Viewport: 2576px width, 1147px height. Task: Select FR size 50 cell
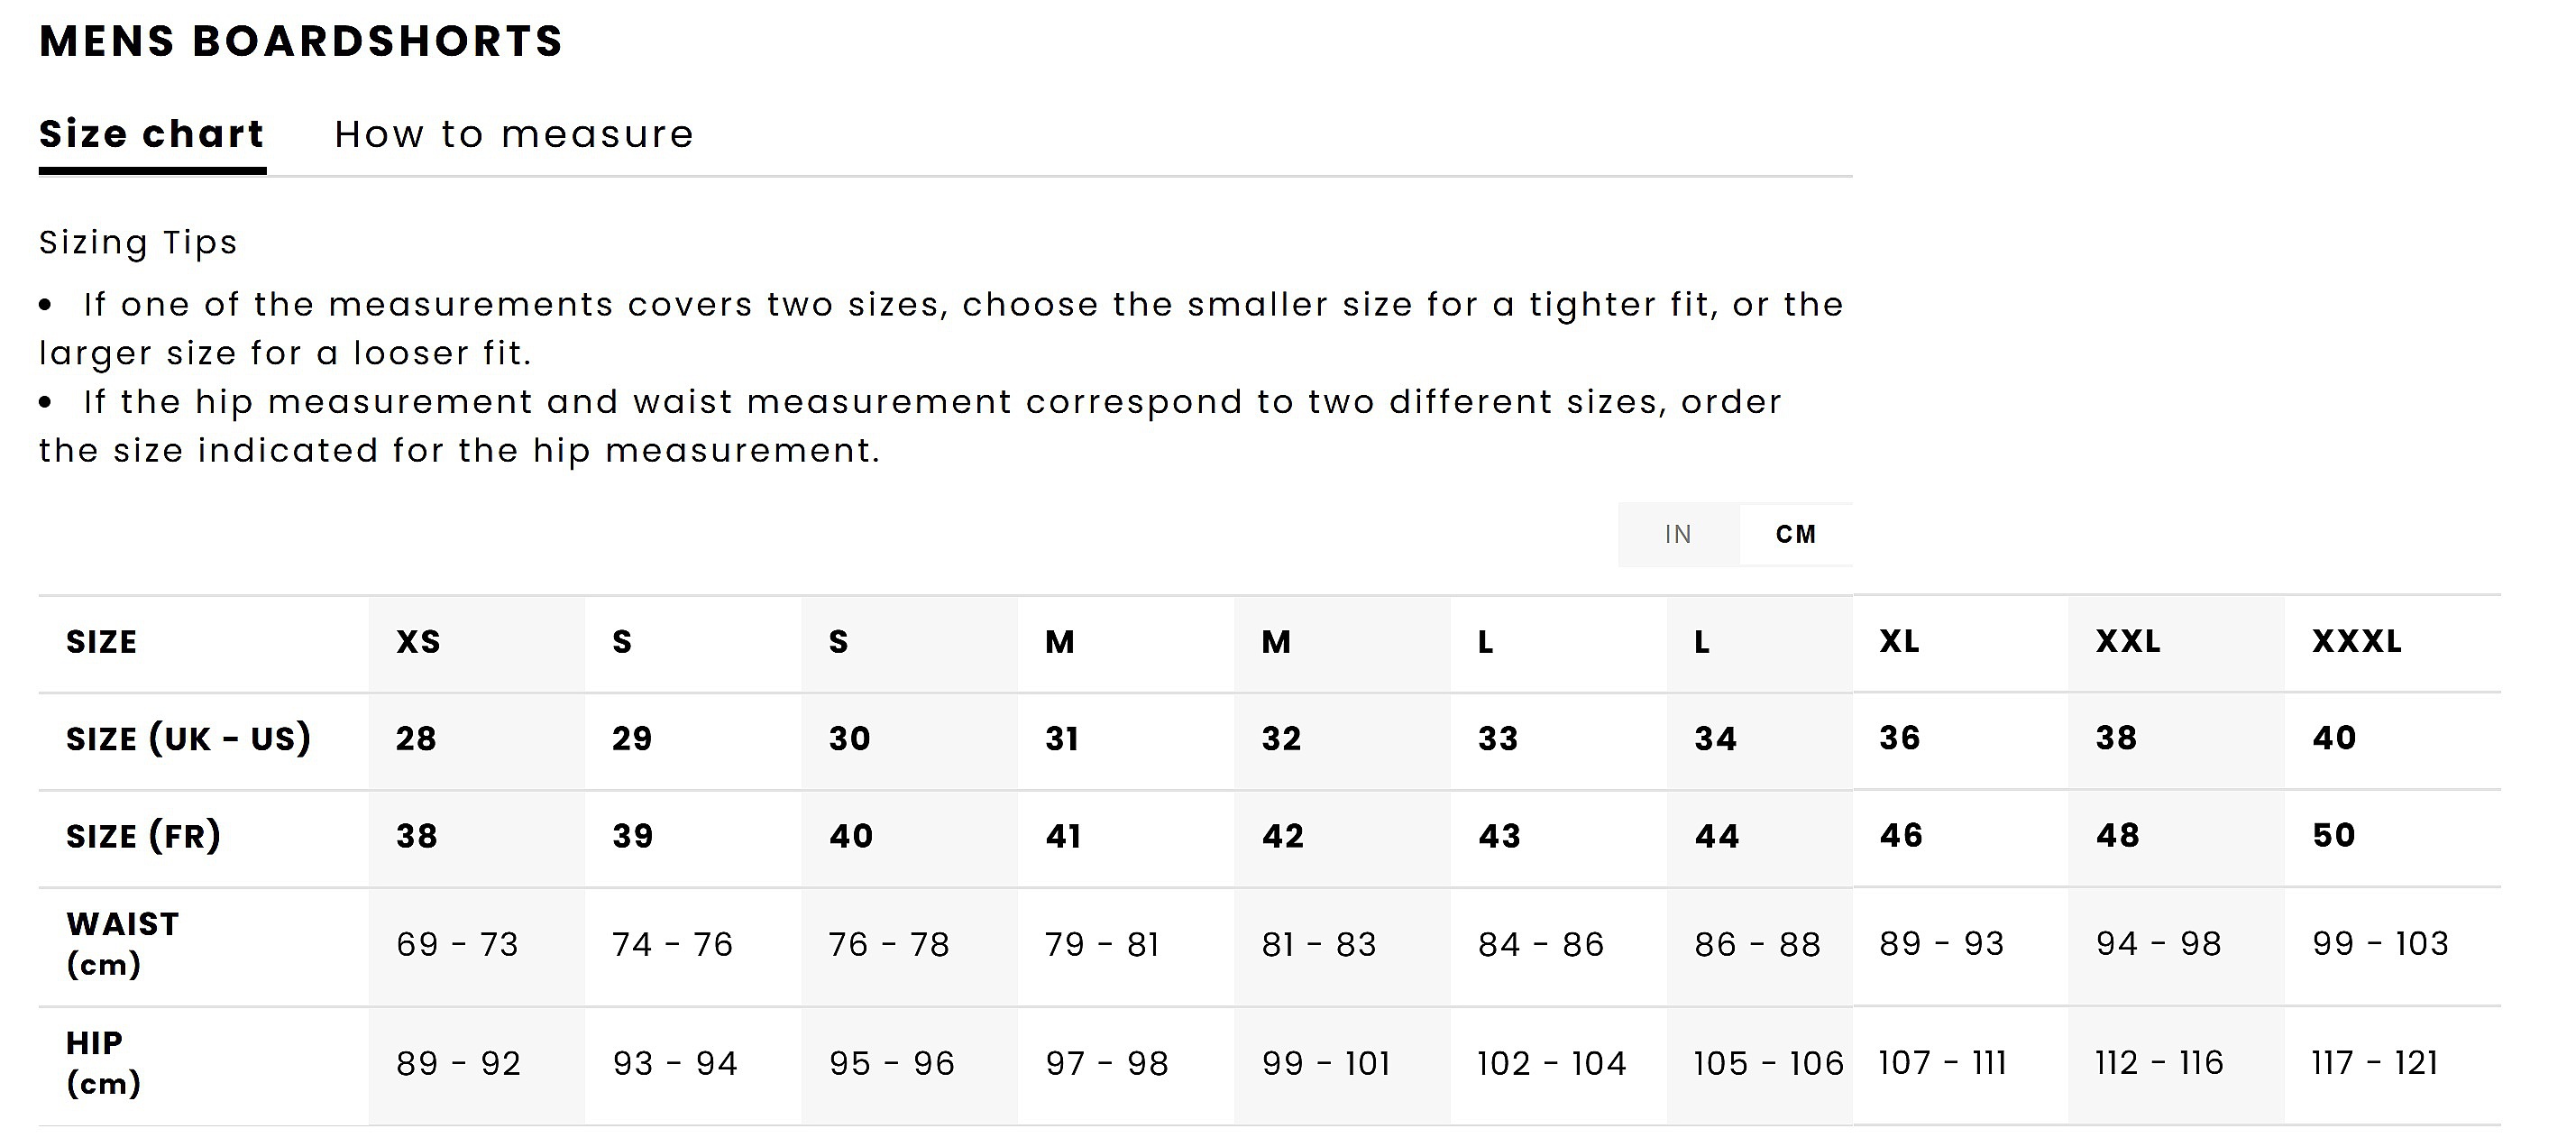[x=2333, y=835]
